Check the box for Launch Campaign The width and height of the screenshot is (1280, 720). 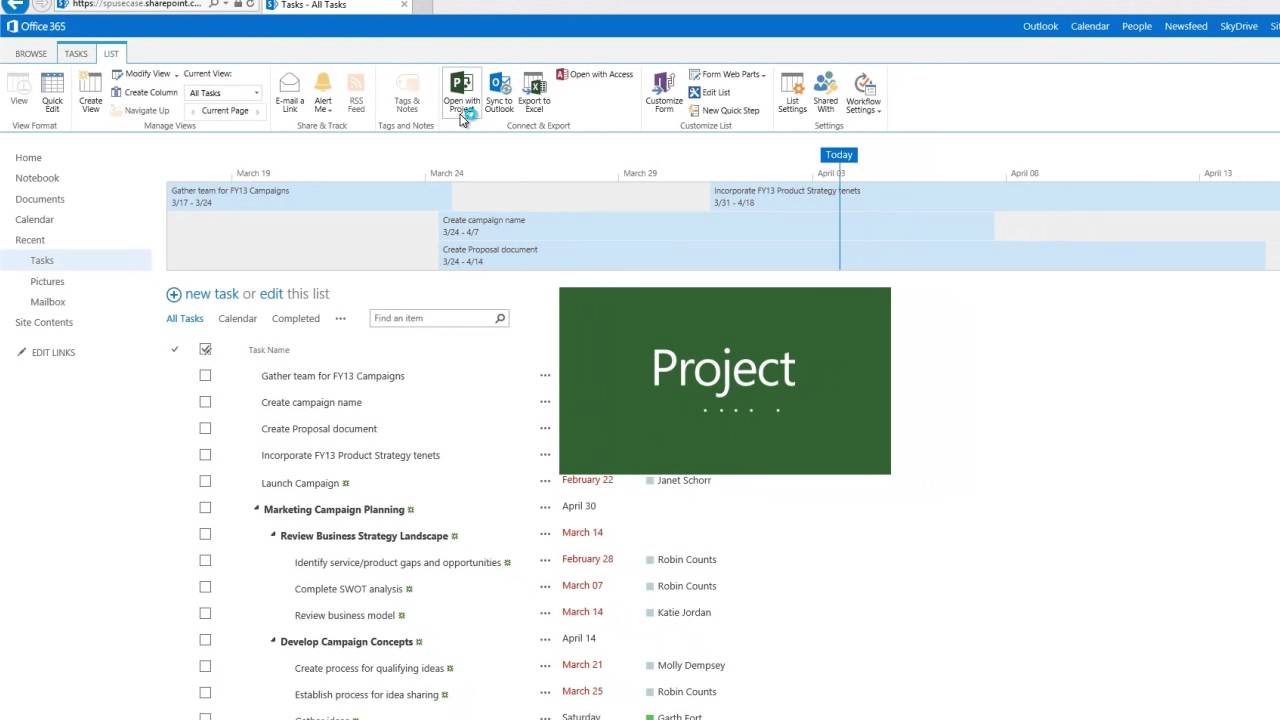205,481
